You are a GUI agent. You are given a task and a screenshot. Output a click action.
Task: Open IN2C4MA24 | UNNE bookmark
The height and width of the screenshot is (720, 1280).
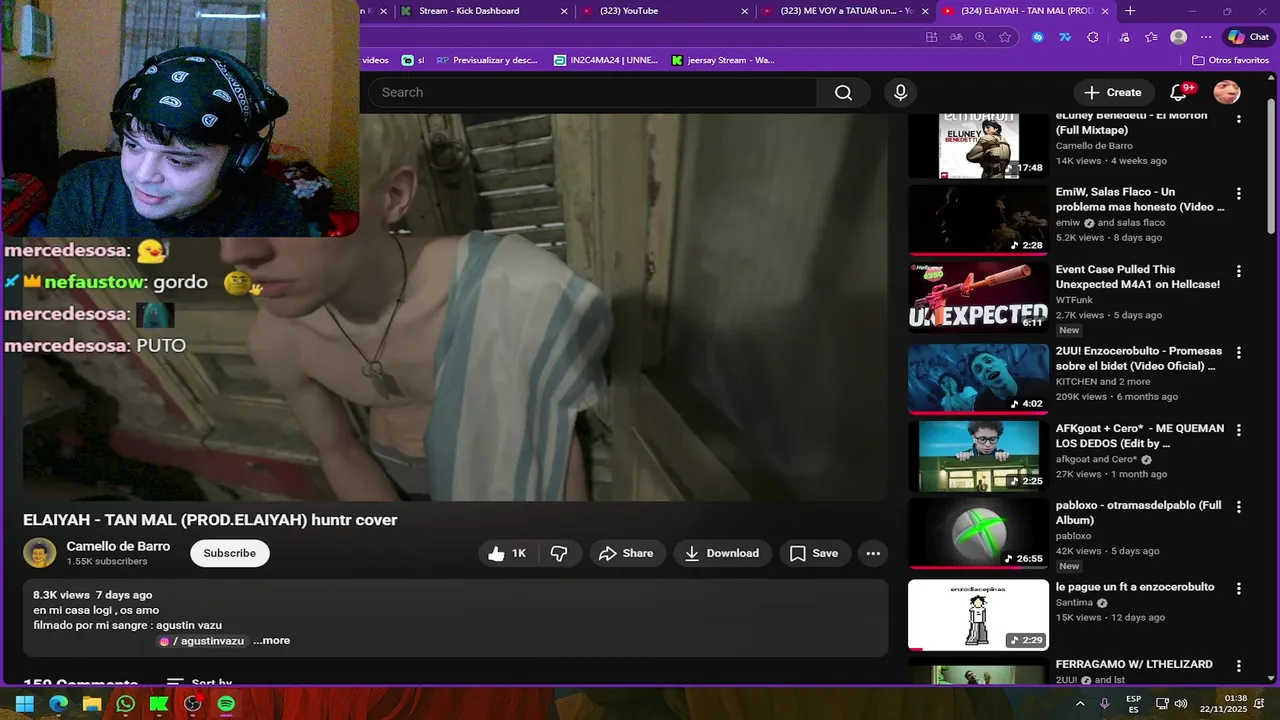tap(605, 60)
